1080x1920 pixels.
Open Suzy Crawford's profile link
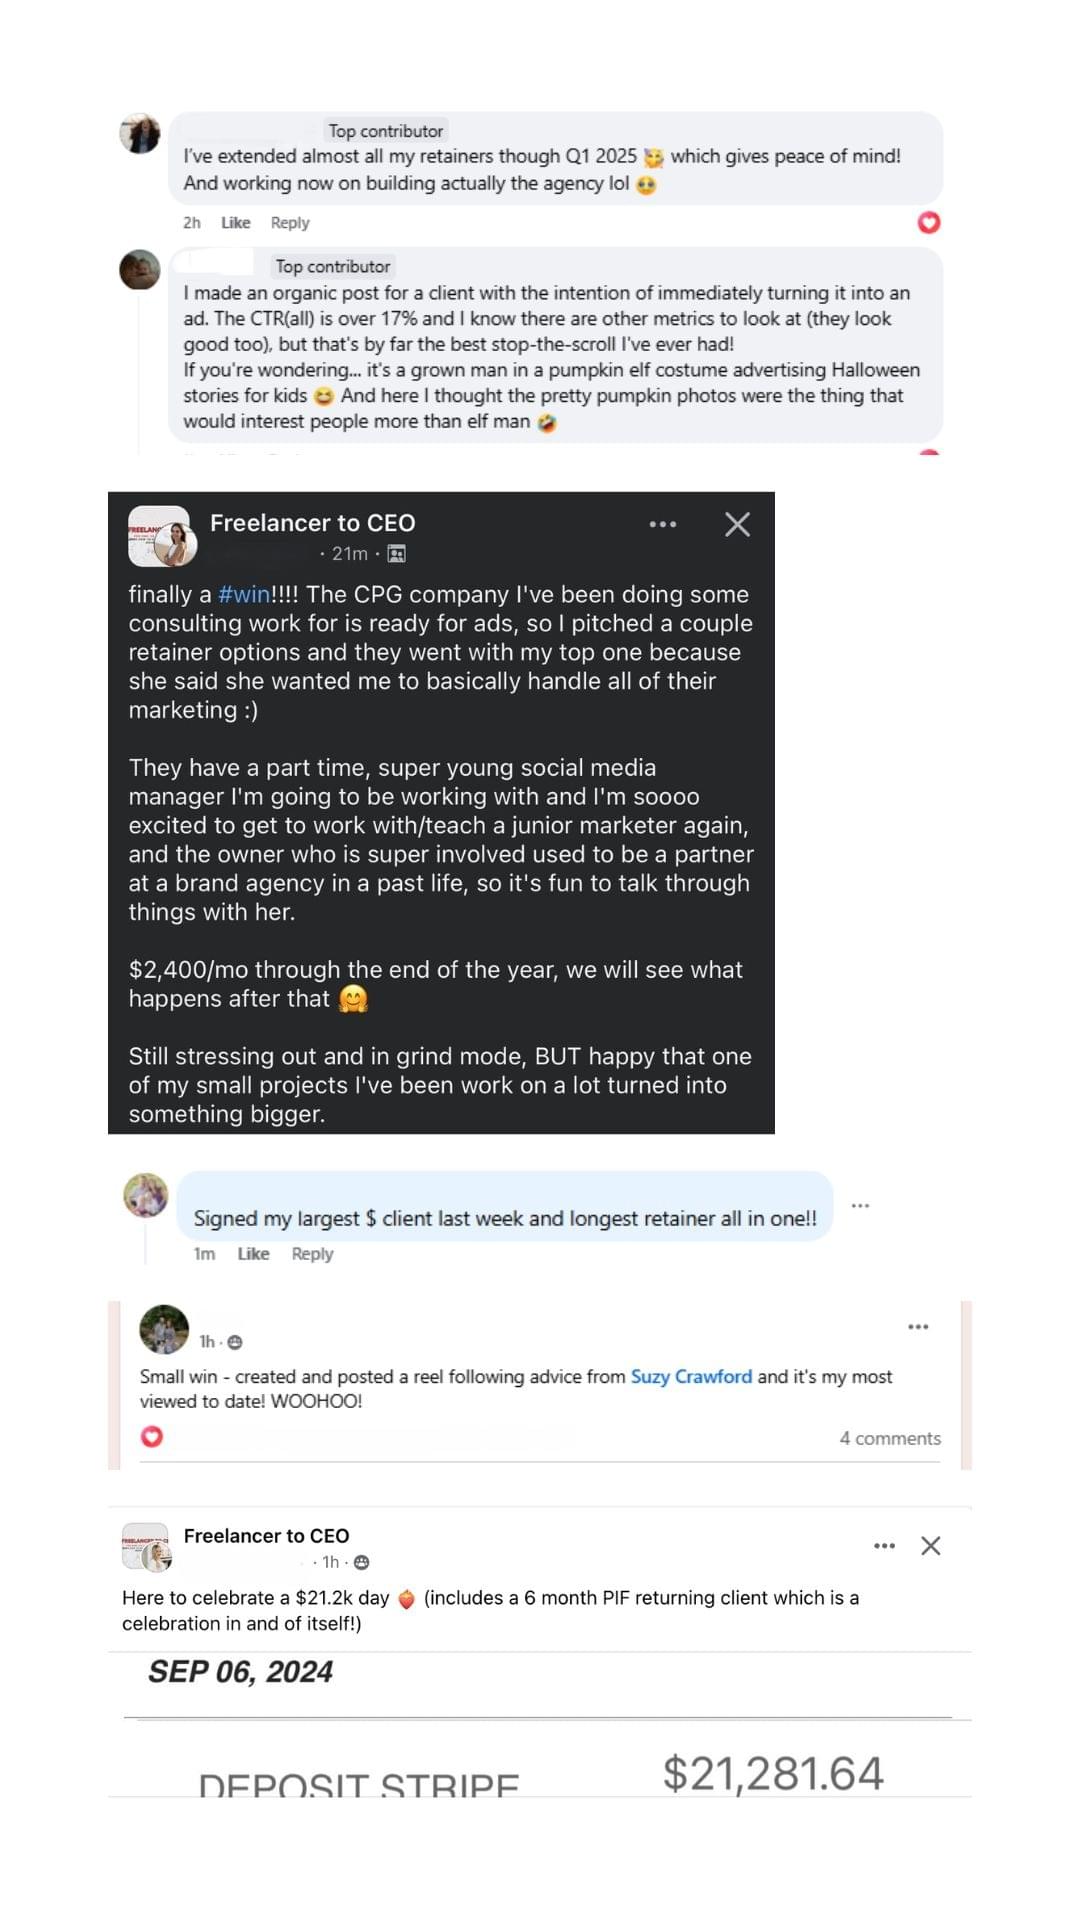click(691, 1376)
